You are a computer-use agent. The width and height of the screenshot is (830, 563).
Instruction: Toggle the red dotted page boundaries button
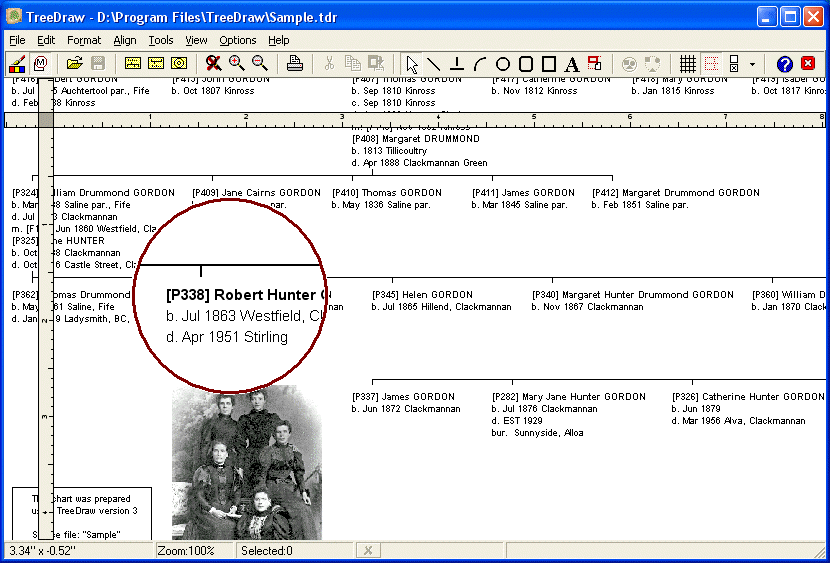(711, 64)
